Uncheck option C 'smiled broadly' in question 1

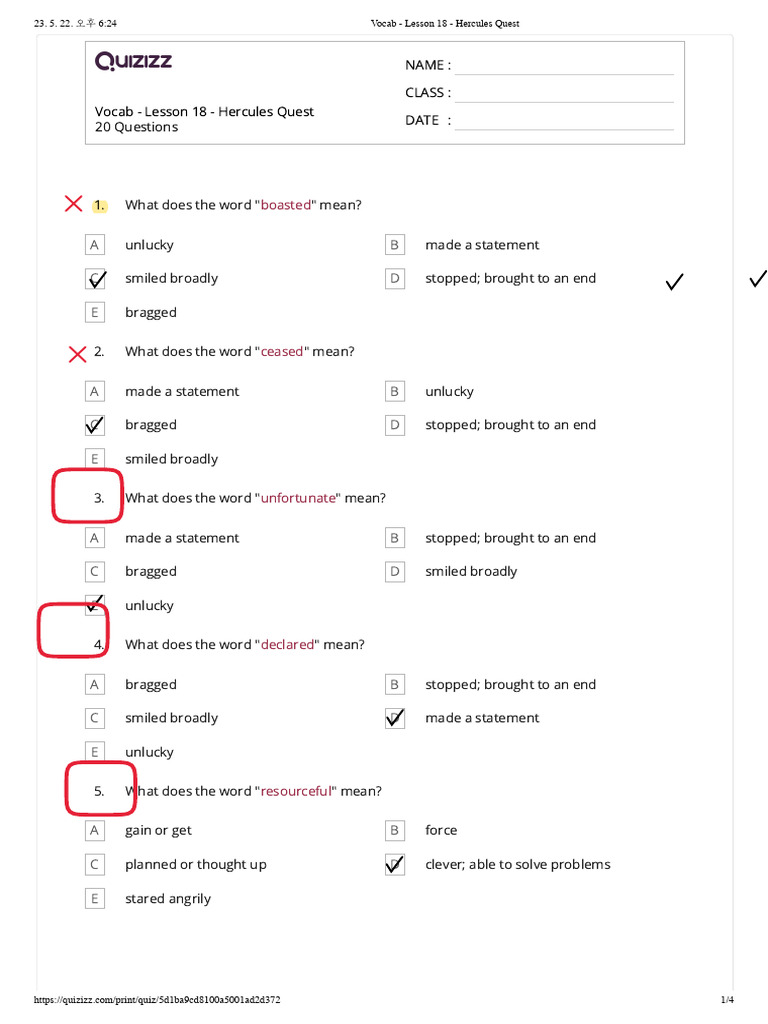point(95,279)
